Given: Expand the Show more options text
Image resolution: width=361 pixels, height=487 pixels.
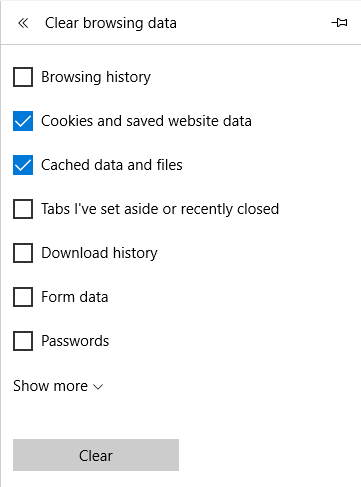Looking at the screenshot, I should pyautogui.click(x=50, y=386).
